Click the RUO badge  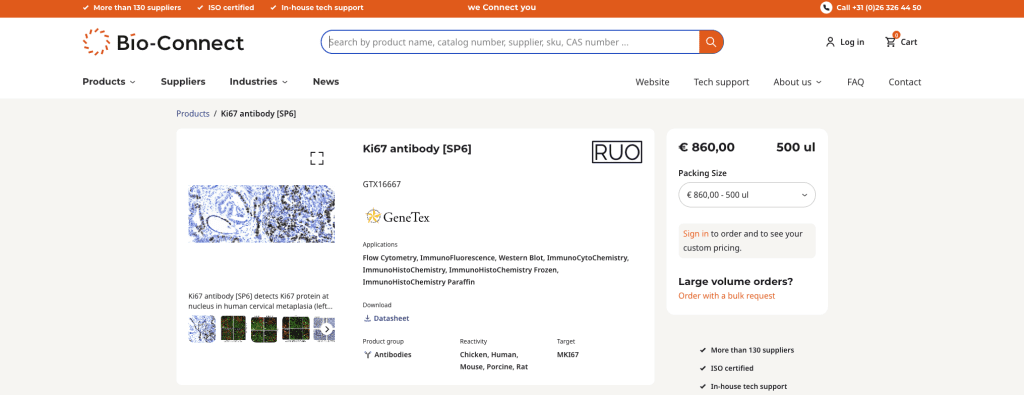[x=616, y=152]
